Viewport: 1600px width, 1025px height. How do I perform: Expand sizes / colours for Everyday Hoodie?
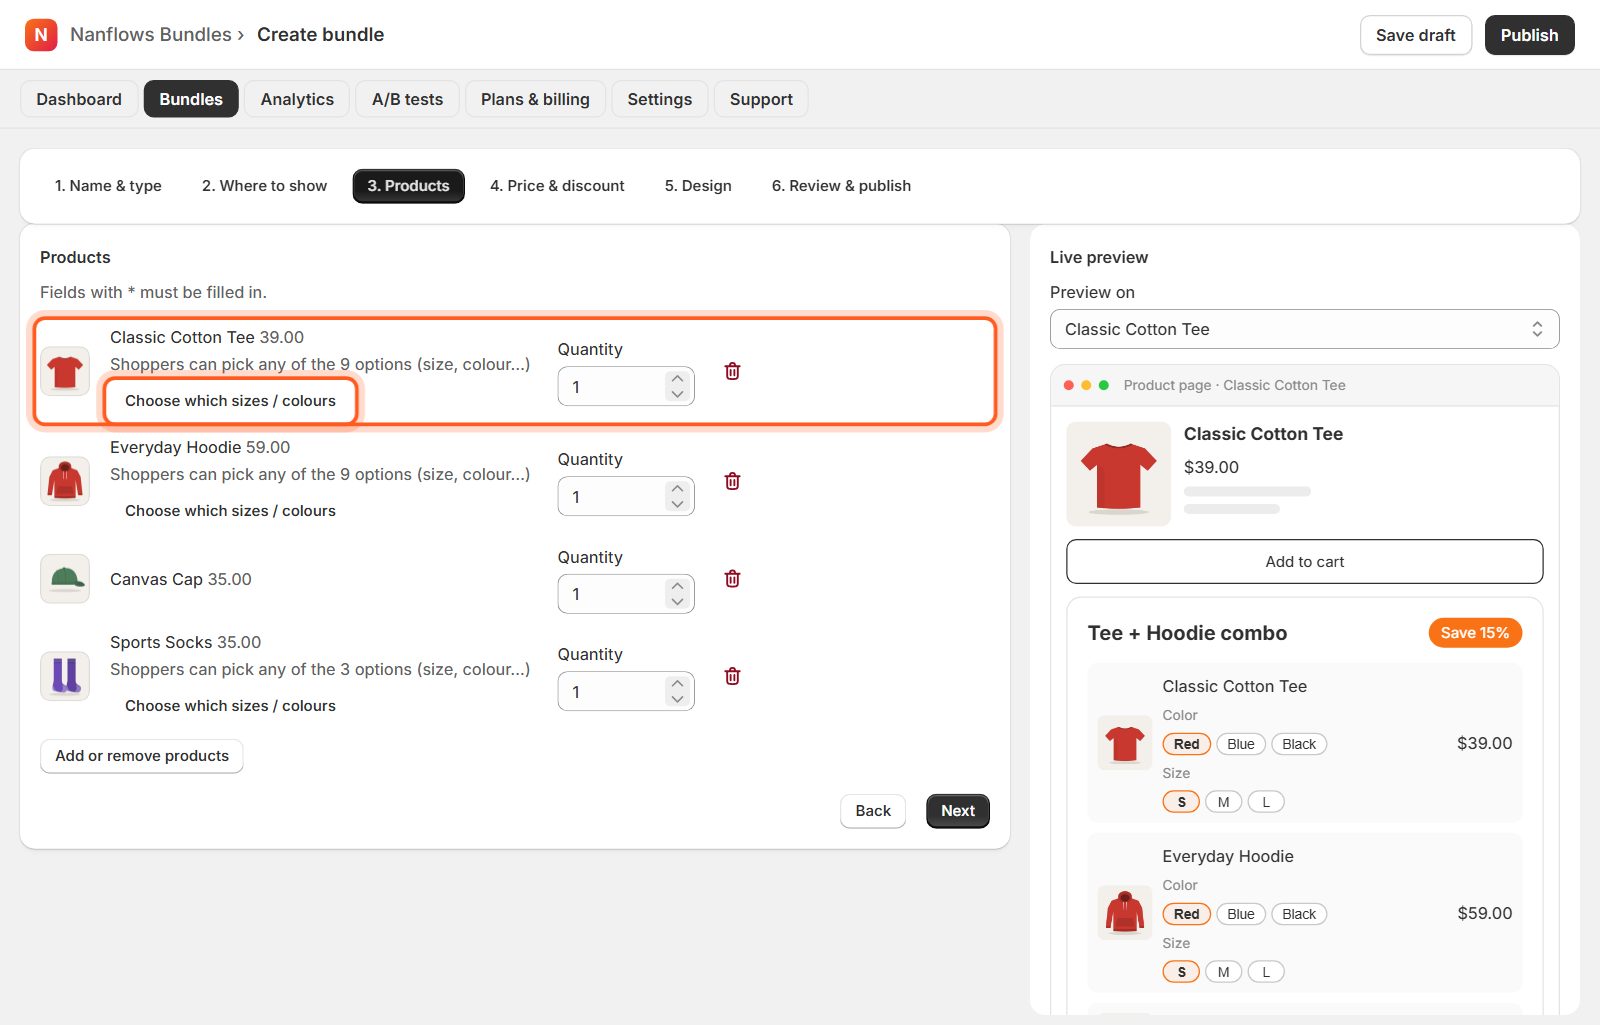tap(230, 511)
